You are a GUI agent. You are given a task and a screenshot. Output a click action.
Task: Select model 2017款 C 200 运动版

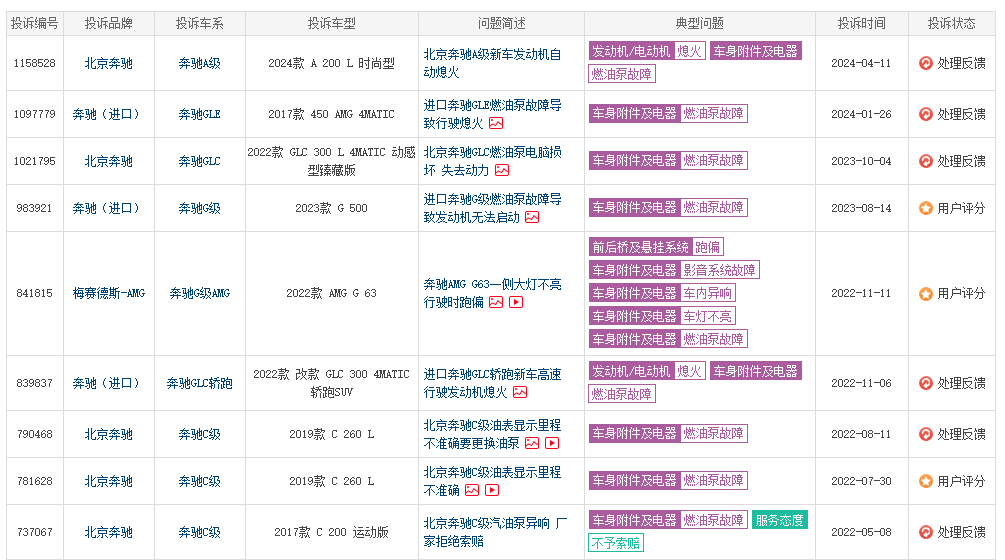coord(331,532)
